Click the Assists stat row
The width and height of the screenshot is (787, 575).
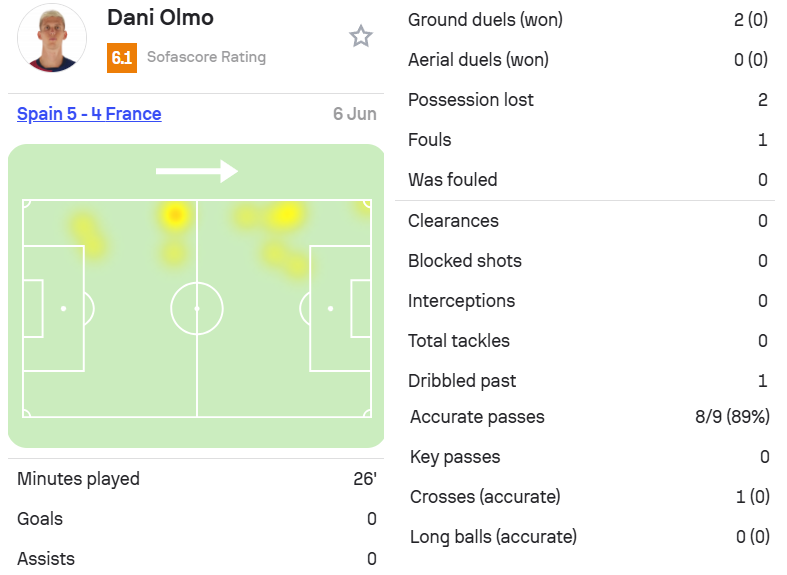(x=197, y=558)
